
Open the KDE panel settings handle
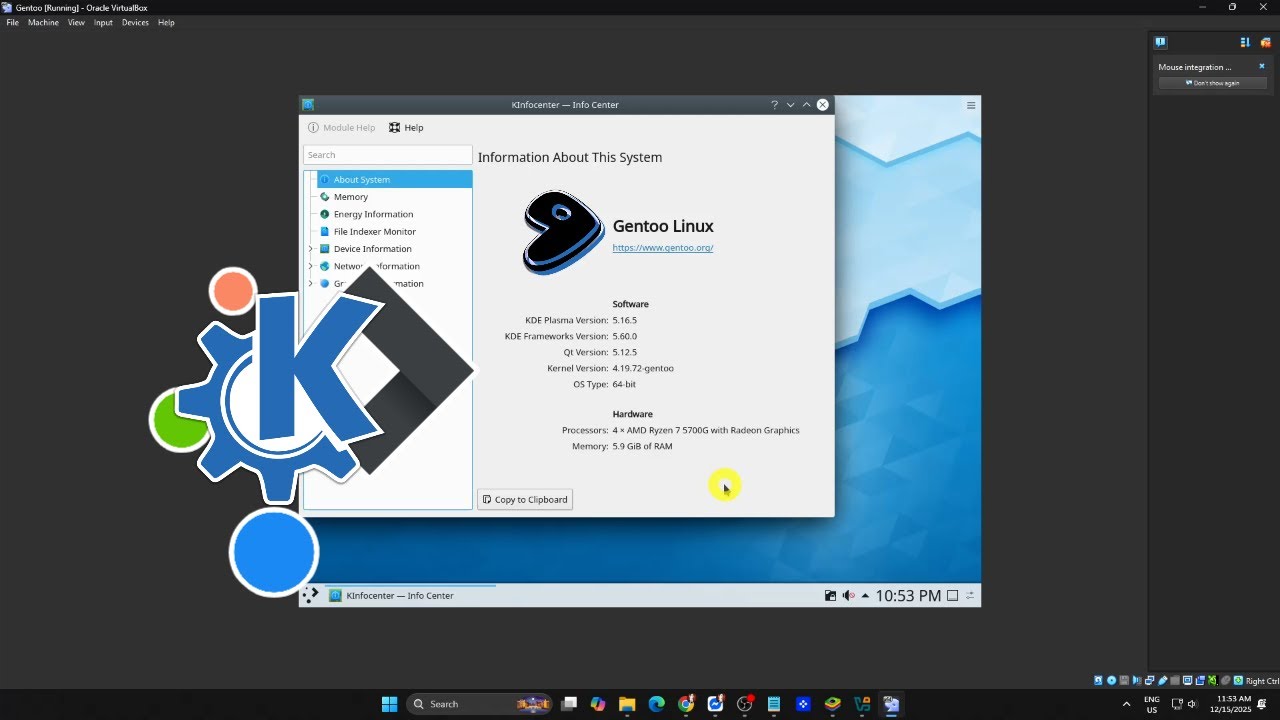[971, 596]
